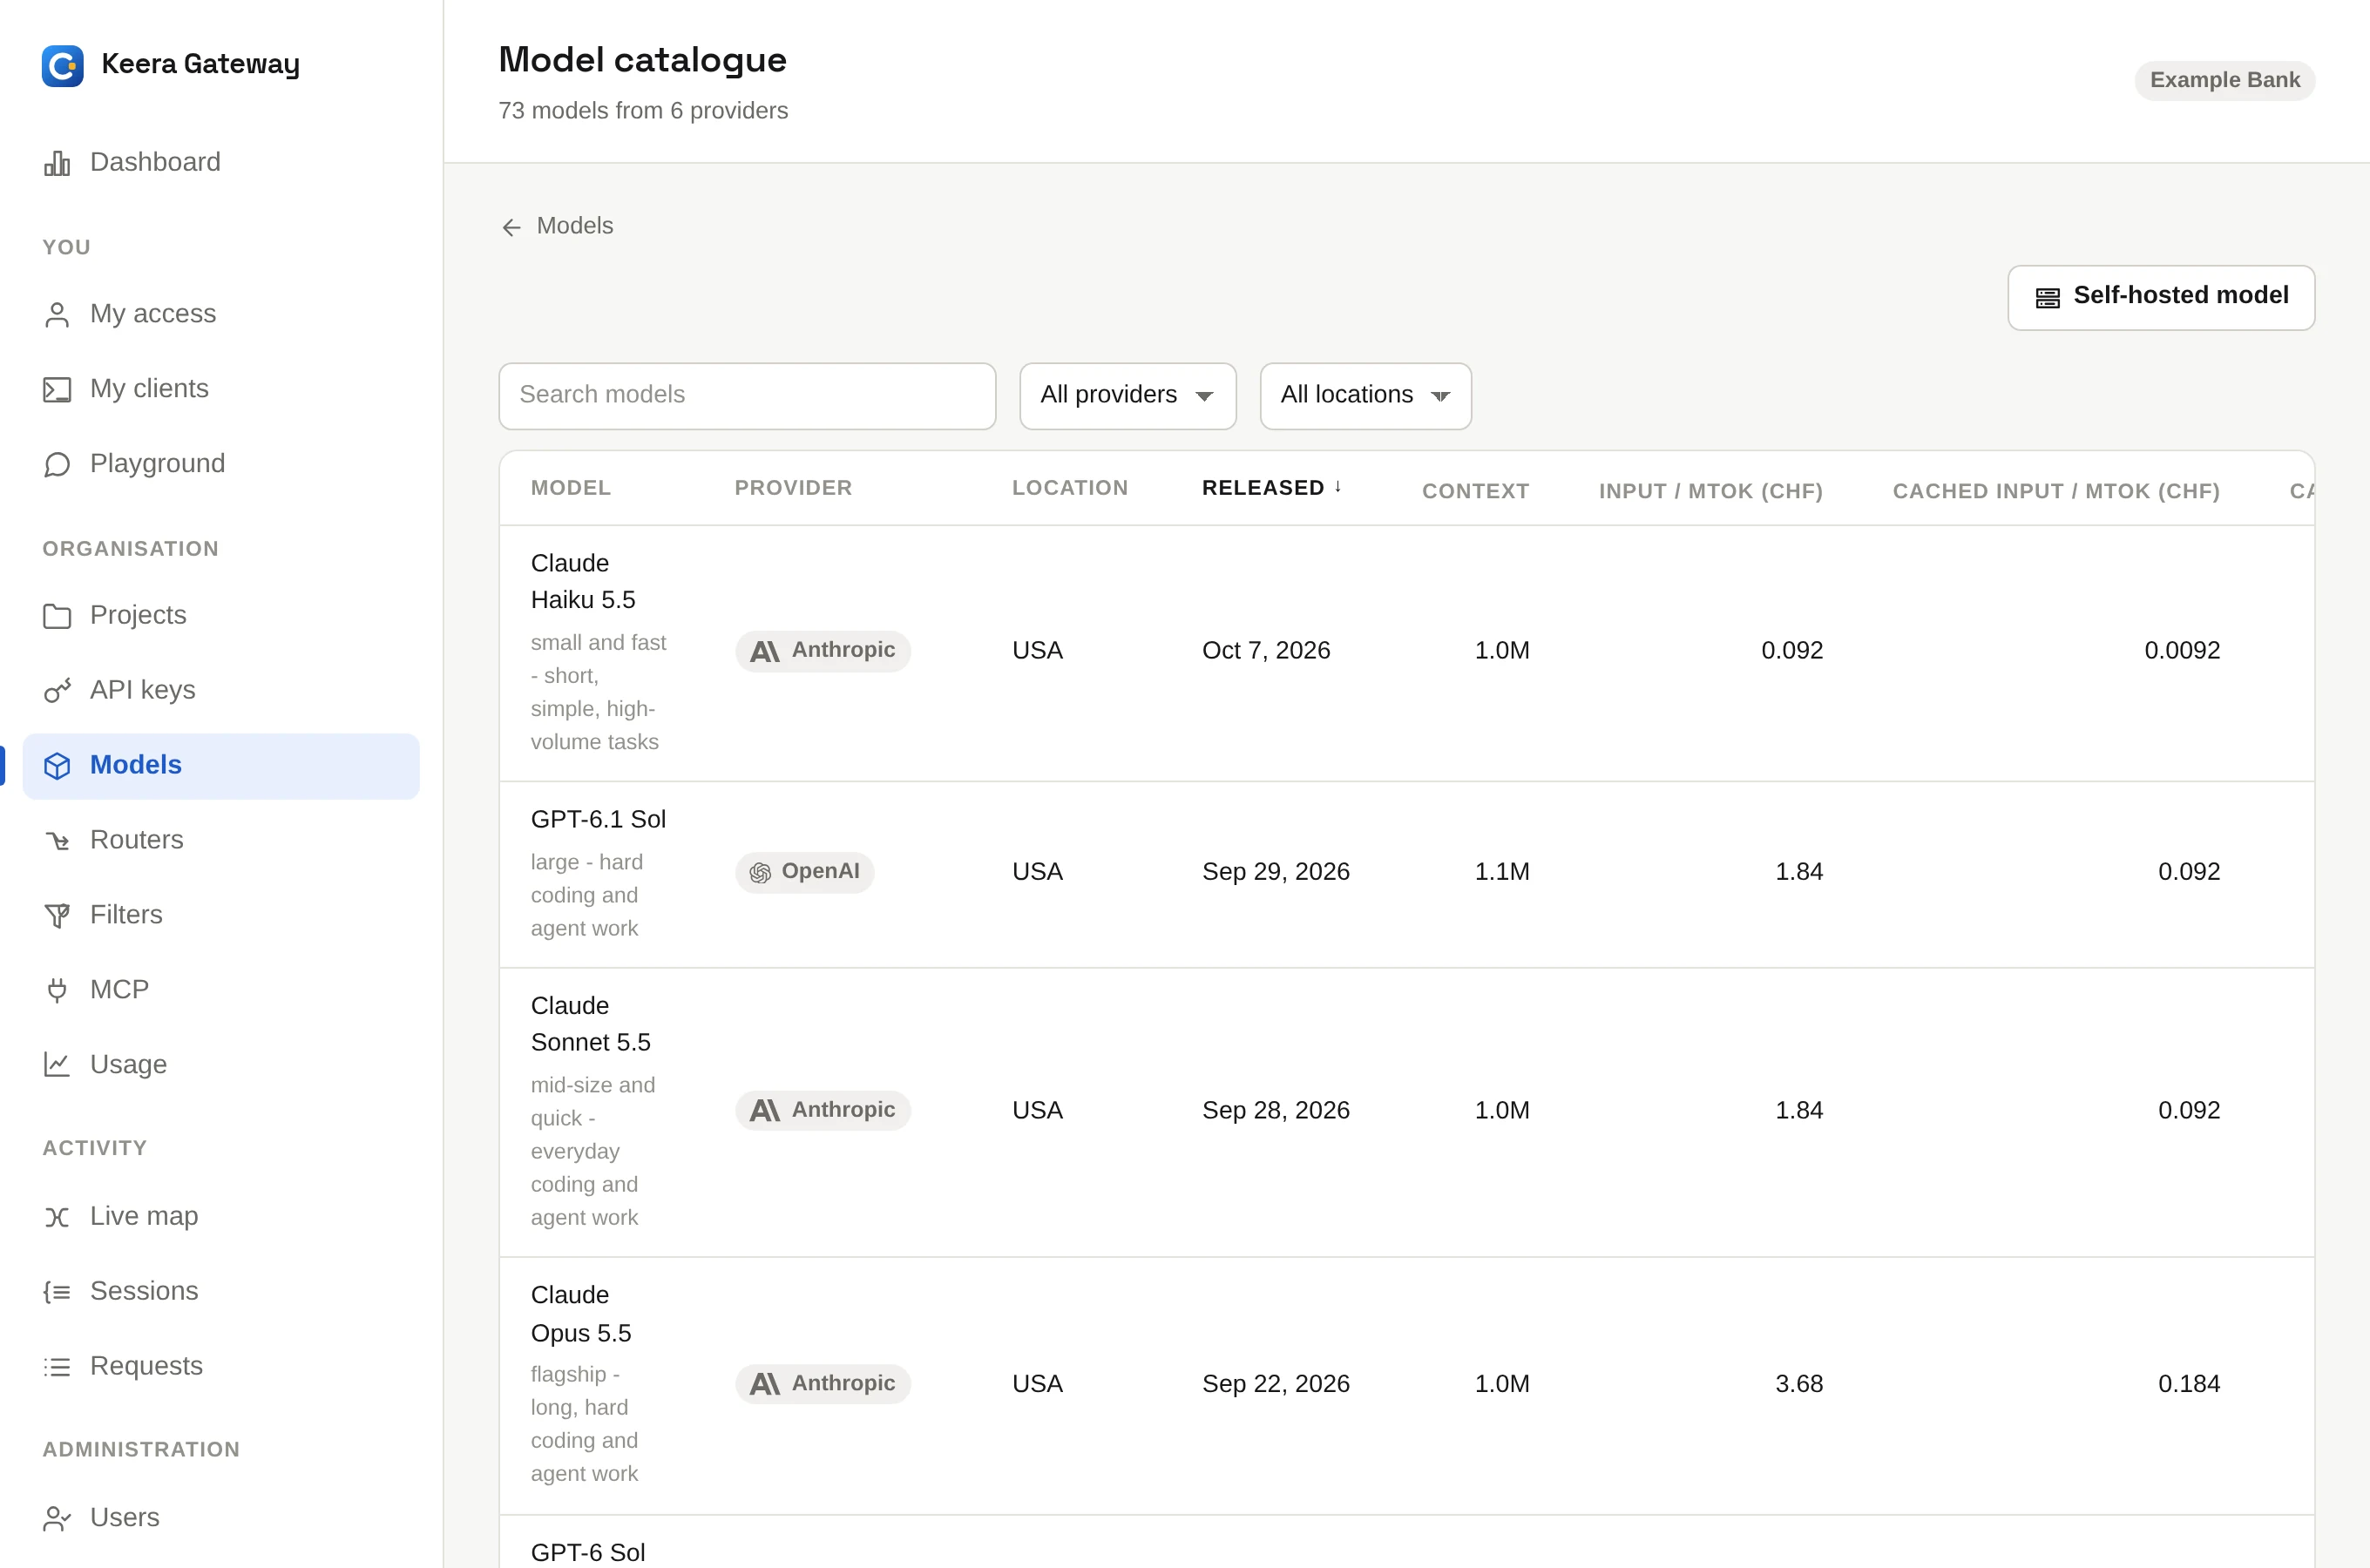Image resolution: width=2370 pixels, height=1568 pixels.
Task: Click the Live map icon
Action: coord(57,1217)
